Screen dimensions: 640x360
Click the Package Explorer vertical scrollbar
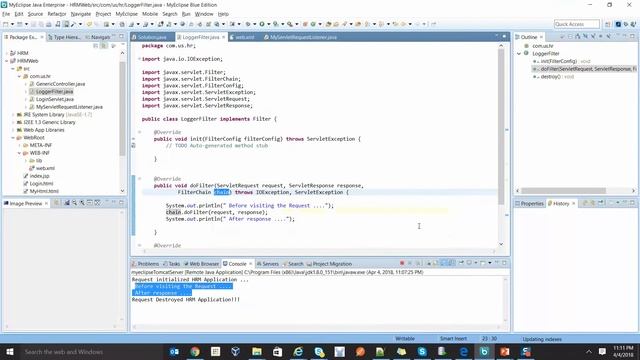point(122,108)
